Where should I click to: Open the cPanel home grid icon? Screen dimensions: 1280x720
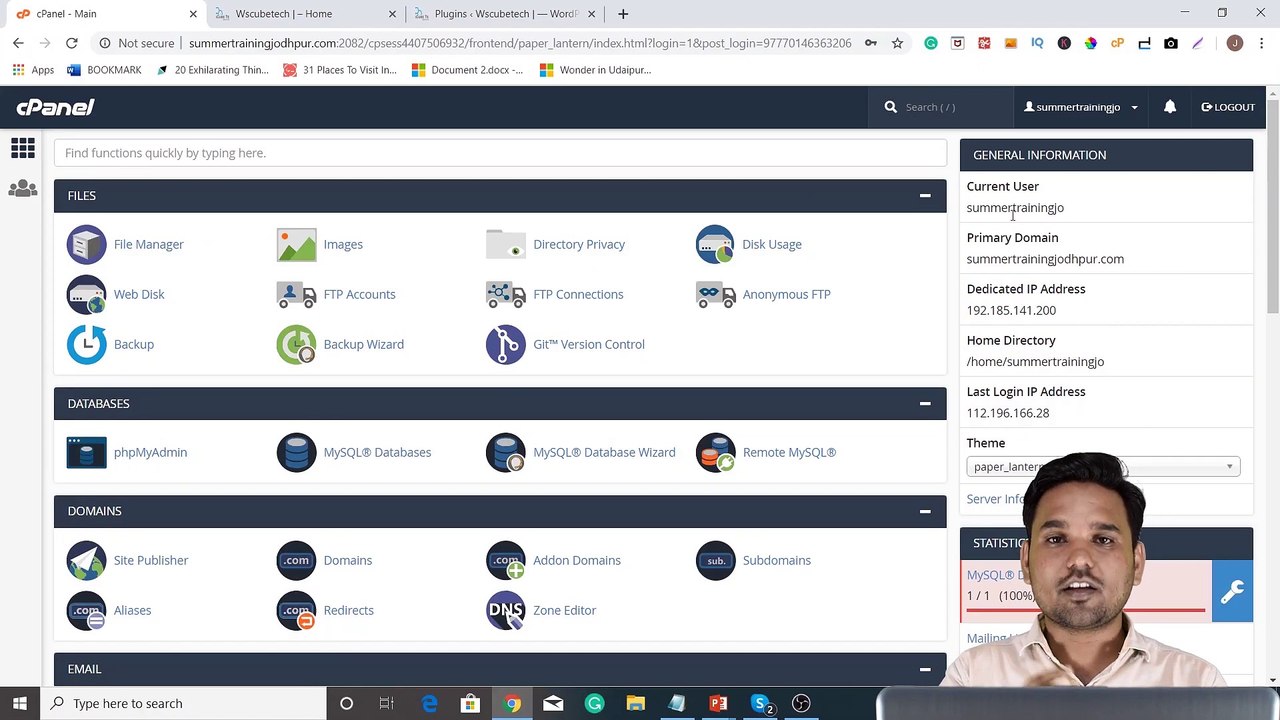click(x=22, y=149)
